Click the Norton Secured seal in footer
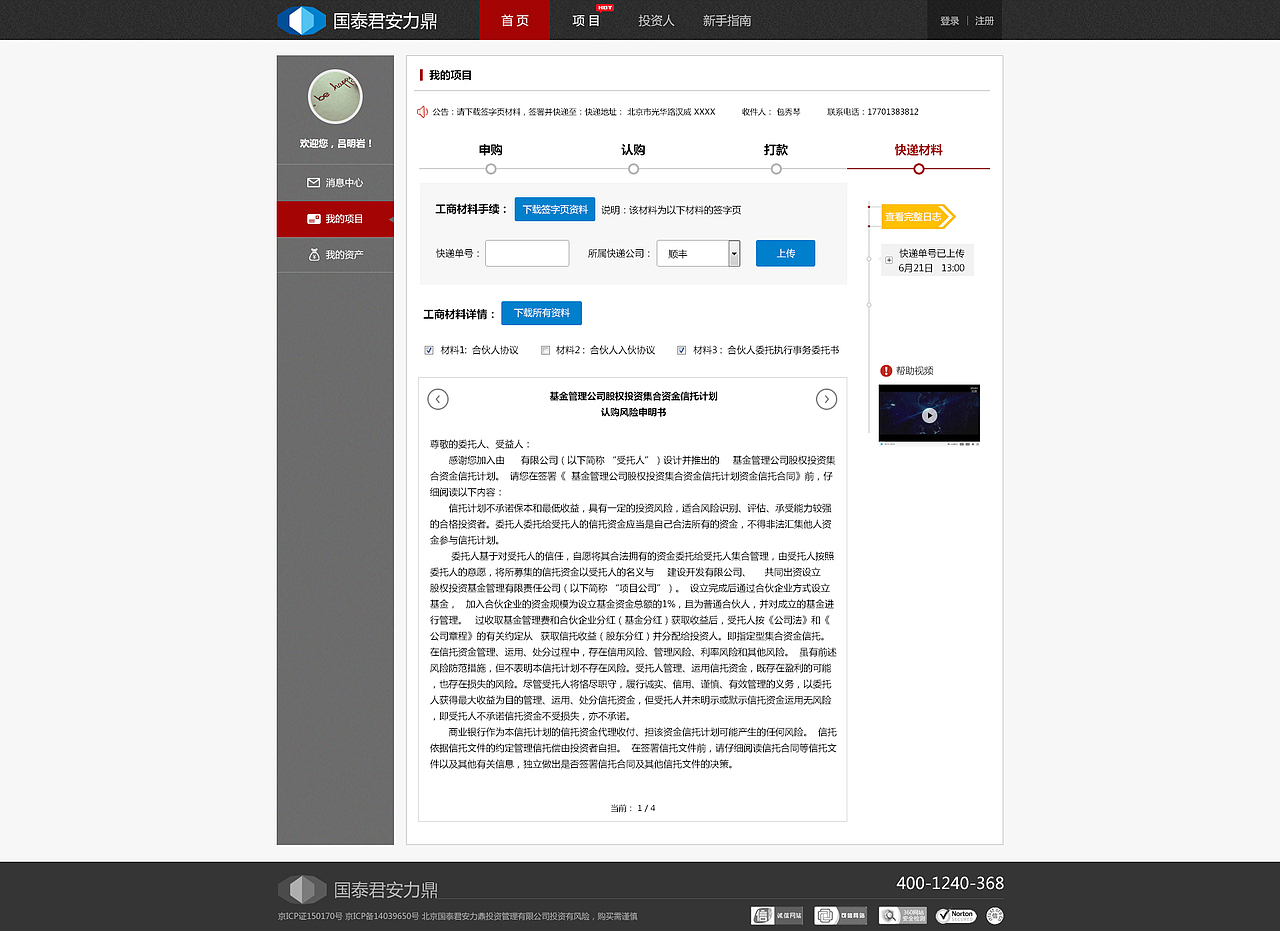The height and width of the screenshot is (931, 1280). click(955, 915)
